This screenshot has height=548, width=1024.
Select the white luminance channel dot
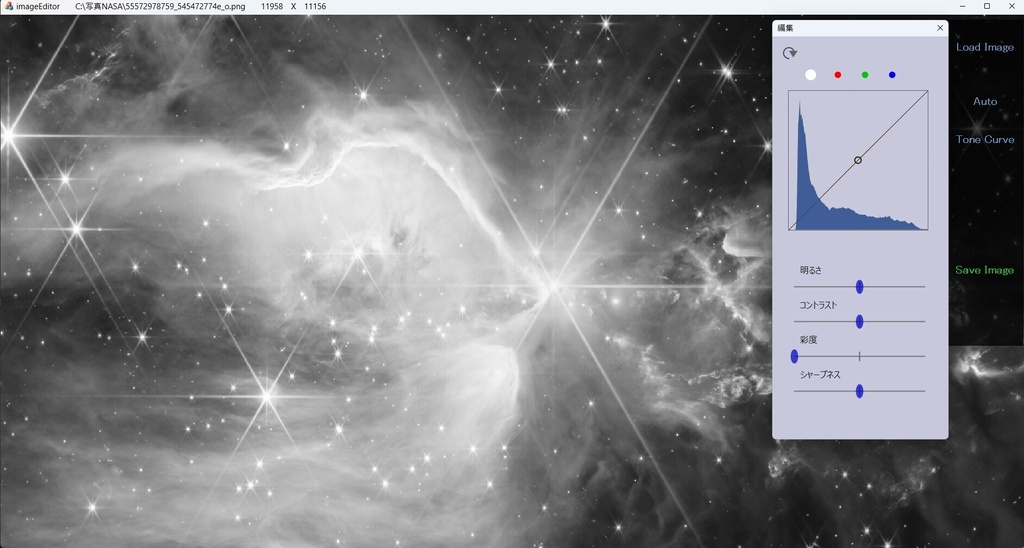[810, 75]
